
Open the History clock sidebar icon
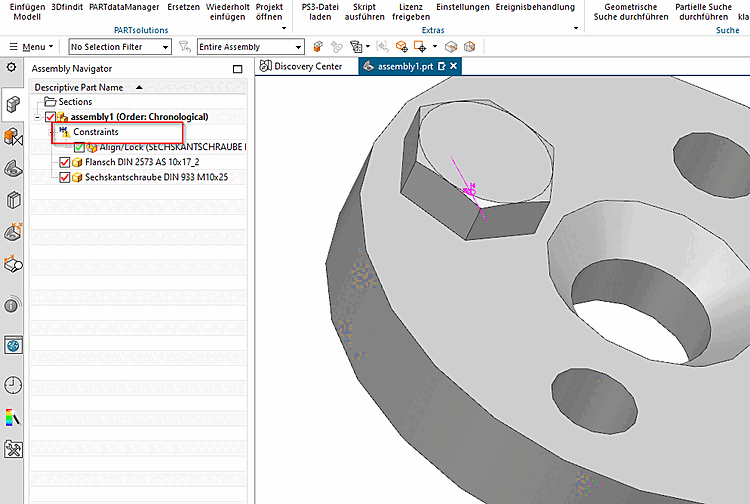[13, 385]
